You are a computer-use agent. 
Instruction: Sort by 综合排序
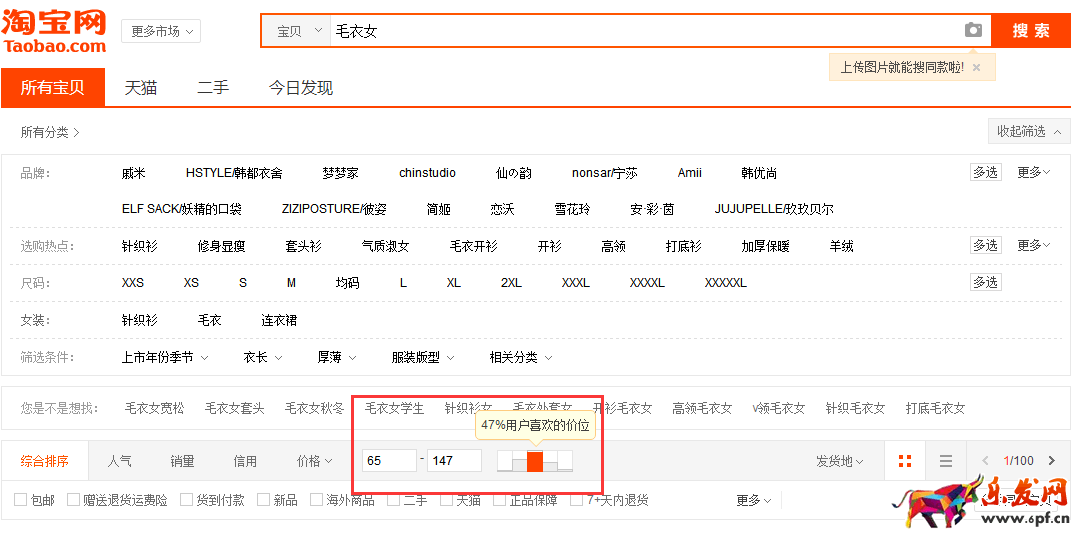[x=45, y=461]
